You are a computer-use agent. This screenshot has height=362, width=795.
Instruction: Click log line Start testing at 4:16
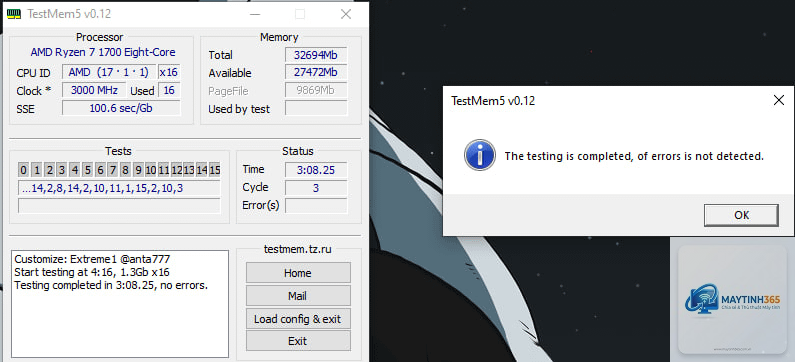(x=92, y=272)
